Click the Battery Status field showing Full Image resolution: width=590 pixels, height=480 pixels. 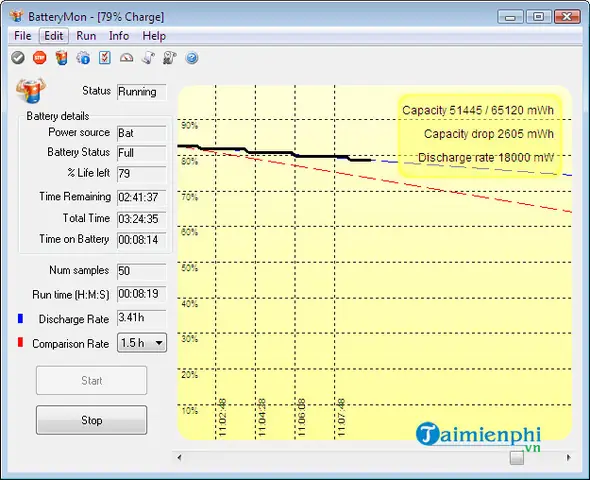point(141,153)
